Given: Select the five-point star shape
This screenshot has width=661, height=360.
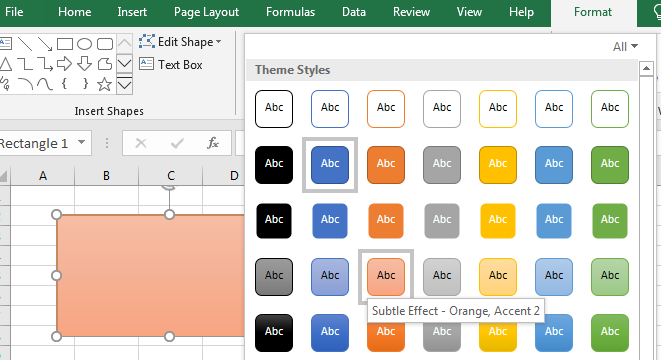Looking at the screenshot, I should tap(104, 84).
